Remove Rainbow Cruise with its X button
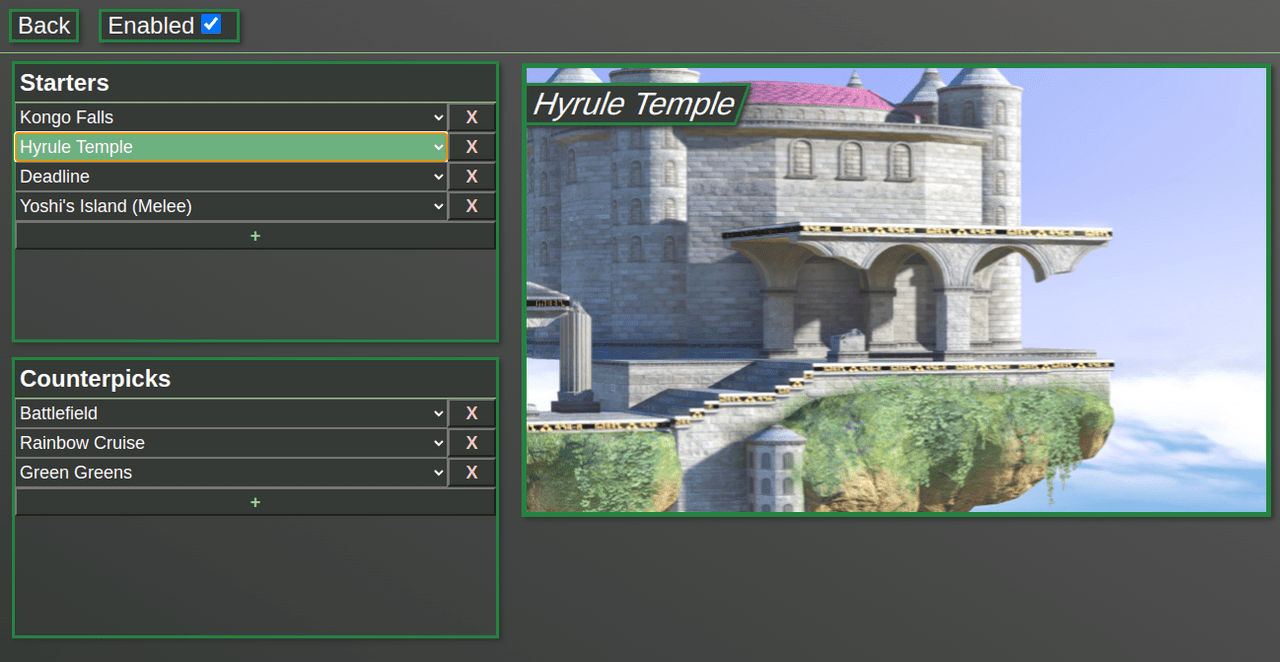This screenshot has width=1280, height=662. pyautogui.click(x=472, y=443)
